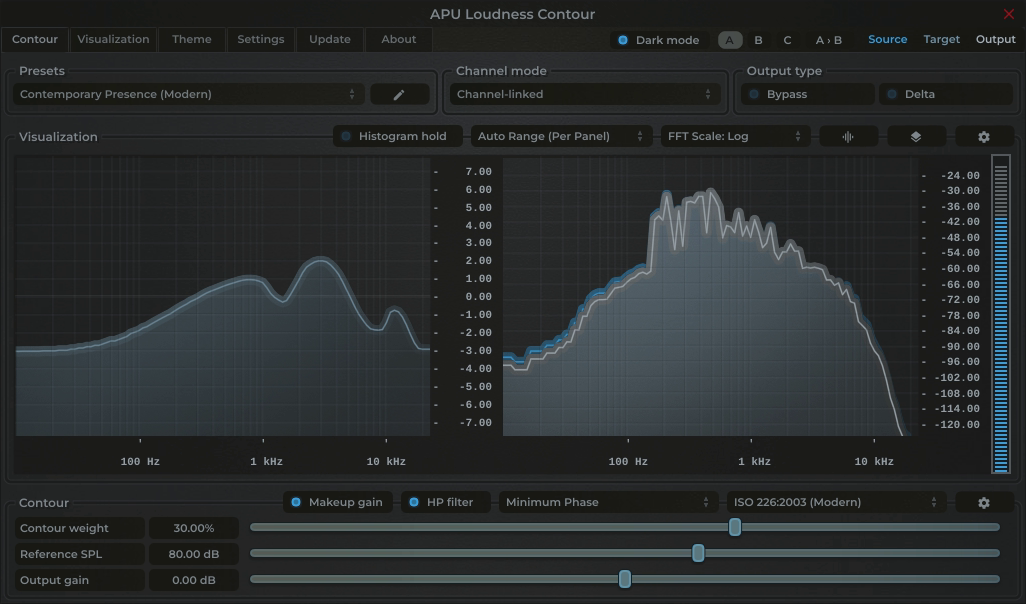Copy state with A › B button
Screen dimensions: 1026x604
(x=828, y=40)
